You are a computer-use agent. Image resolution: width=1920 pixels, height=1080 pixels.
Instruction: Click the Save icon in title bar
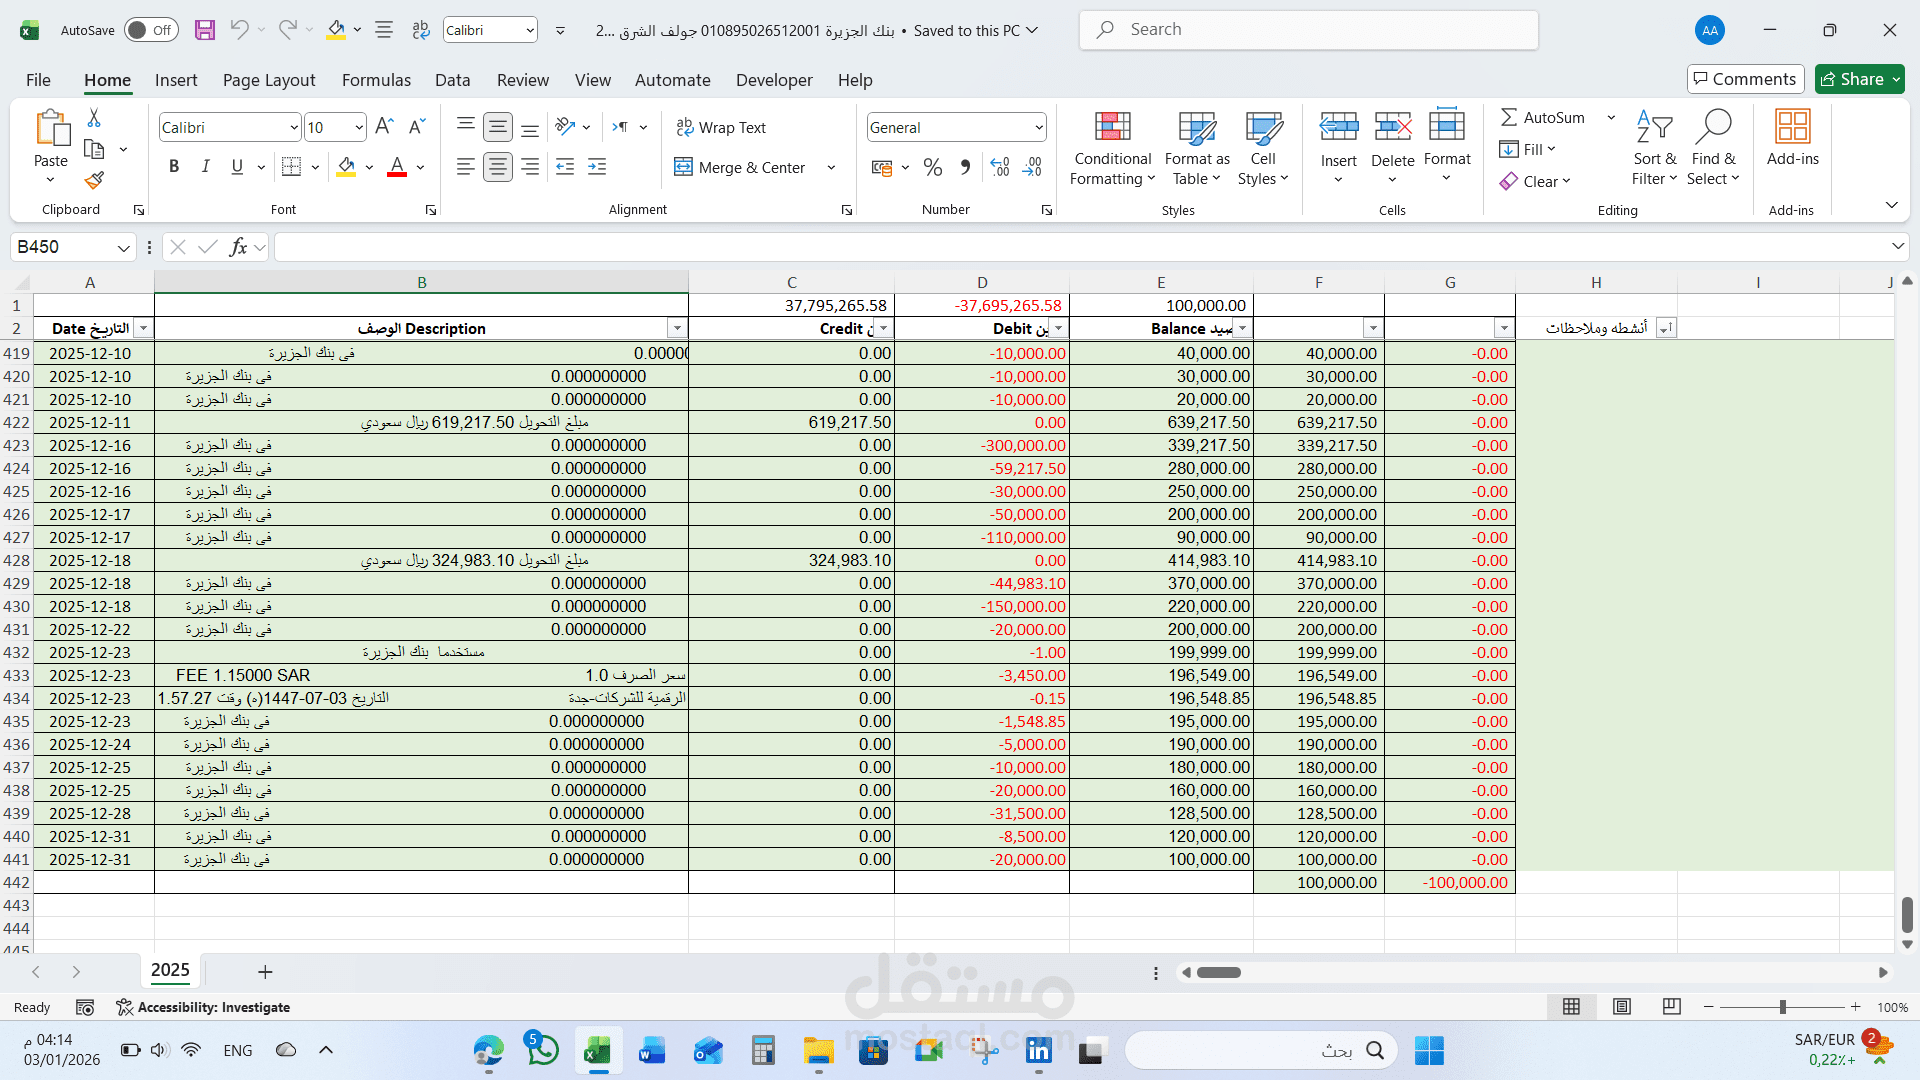click(x=205, y=30)
